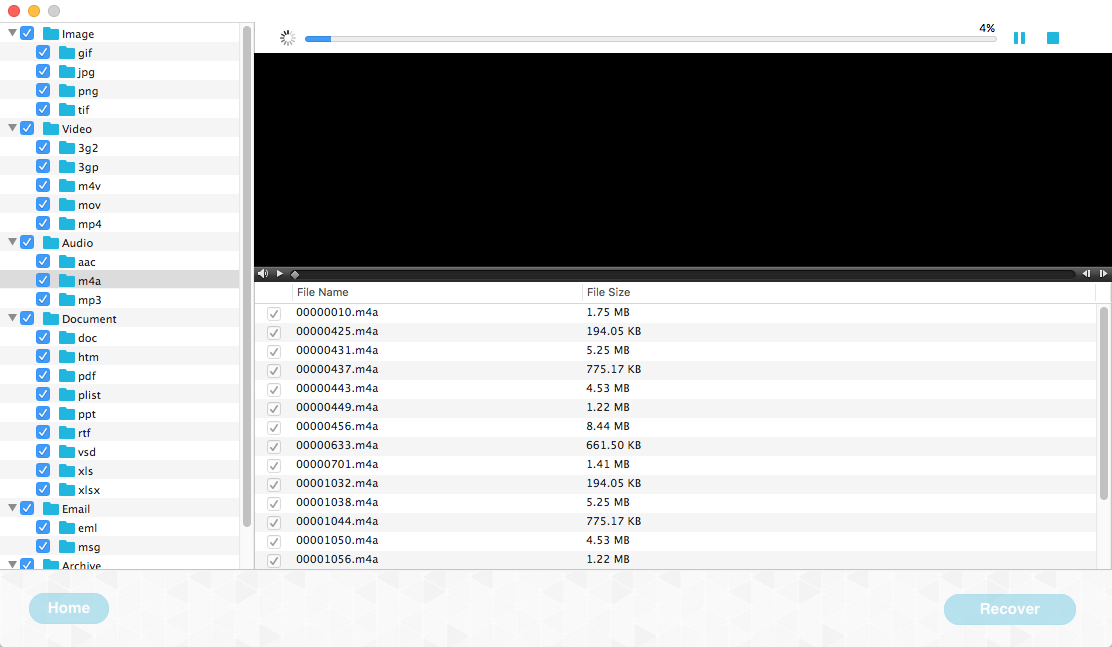Click the preview seek track
1112x647 pixels.
pyautogui.click(x=686, y=274)
